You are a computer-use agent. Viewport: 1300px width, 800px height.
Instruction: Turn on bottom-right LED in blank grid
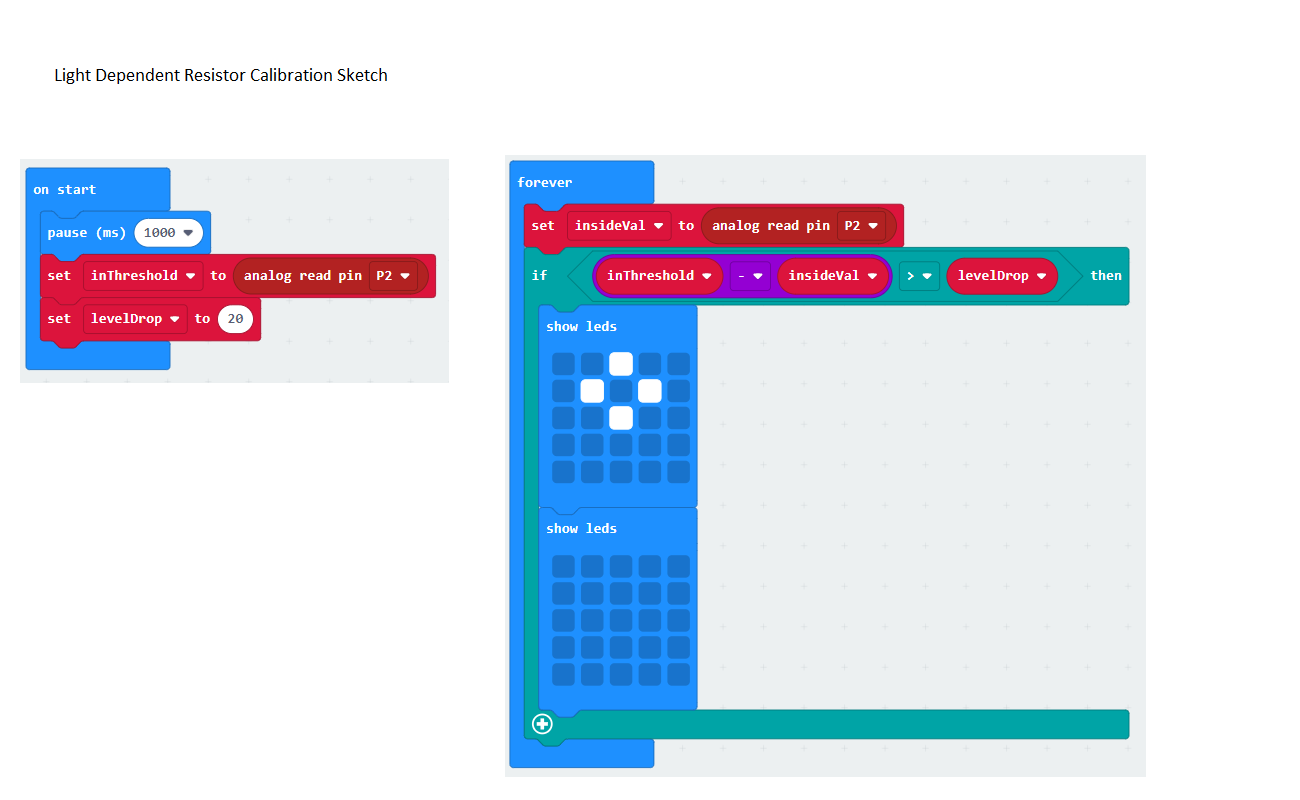(x=679, y=673)
